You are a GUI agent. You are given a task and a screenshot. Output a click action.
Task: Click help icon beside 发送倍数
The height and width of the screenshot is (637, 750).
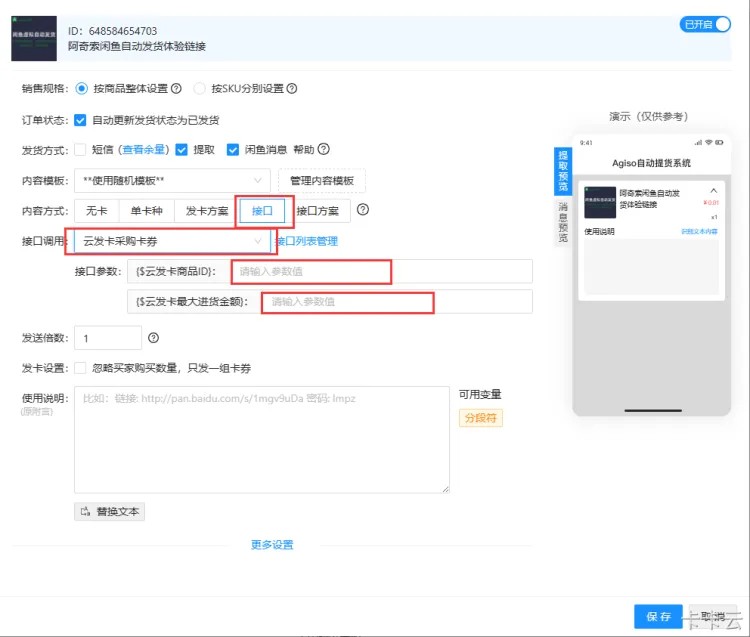(x=154, y=338)
